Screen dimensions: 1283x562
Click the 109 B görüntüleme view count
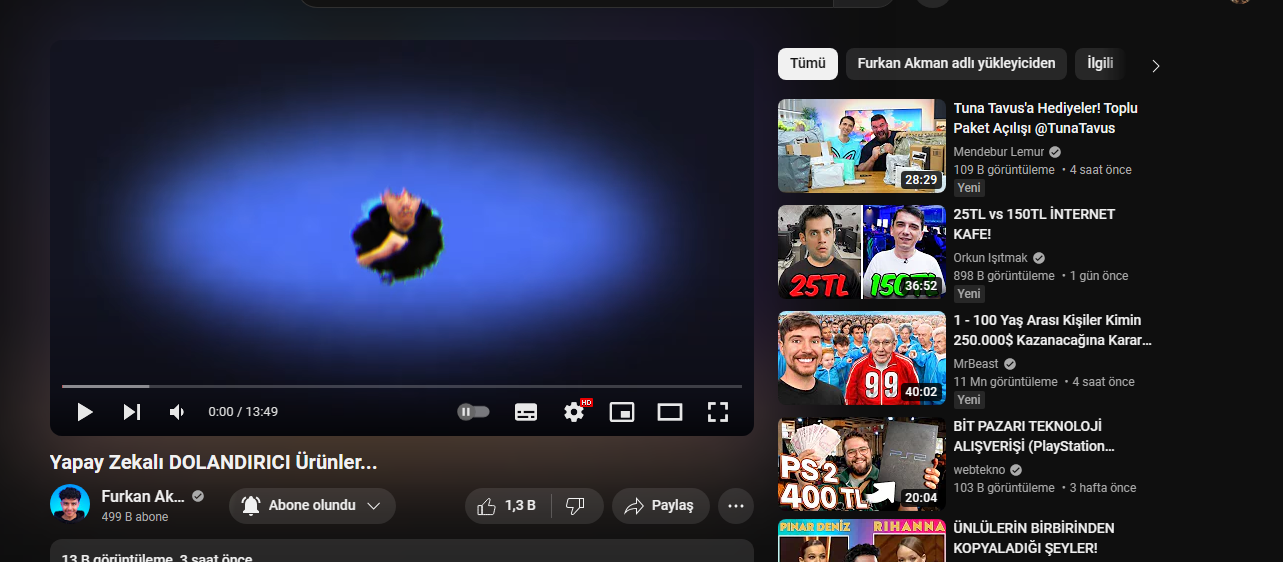click(x=1004, y=170)
